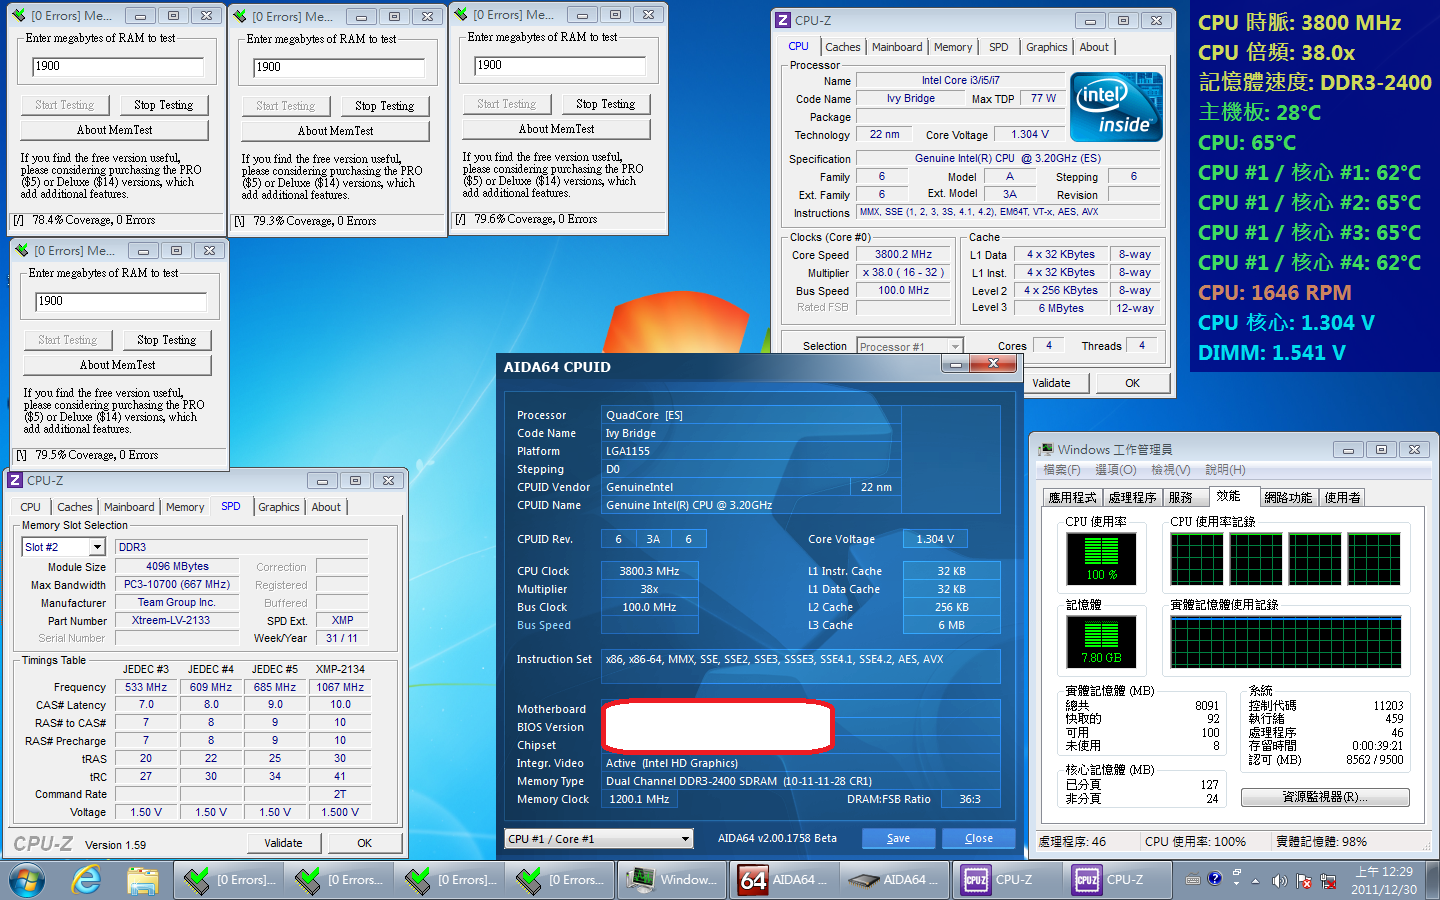Open CPU #1 / Core #1 dropdown in AIDA64

tap(599, 838)
